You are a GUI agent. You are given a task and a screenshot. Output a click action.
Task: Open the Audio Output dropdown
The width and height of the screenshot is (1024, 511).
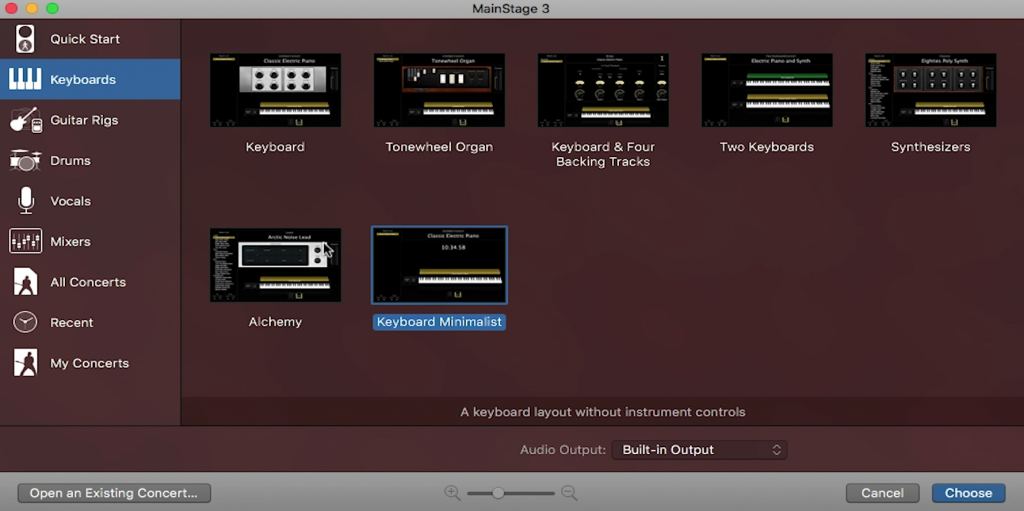coord(699,450)
